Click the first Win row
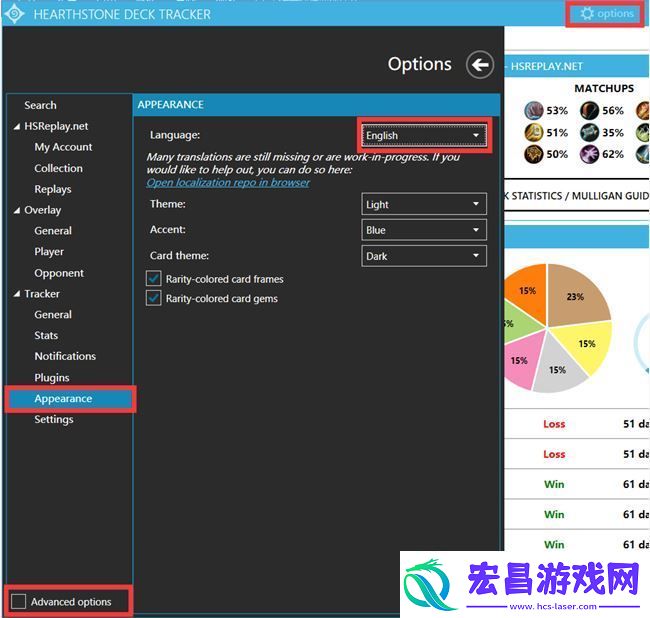650x618 pixels. (x=577, y=484)
